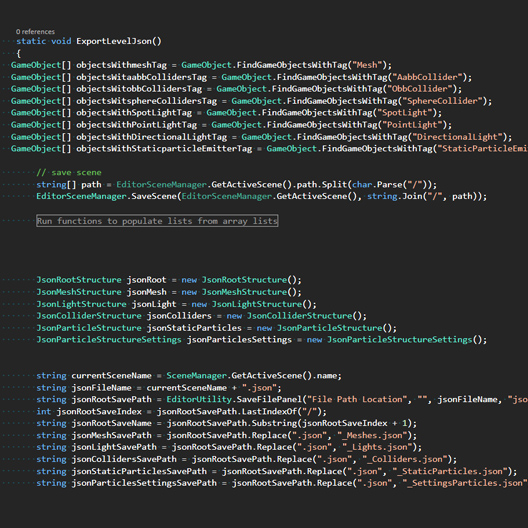Screen dimensions: 528x528
Task: Click the jsonCollidersSavePath variable
Action: (124, 459)
